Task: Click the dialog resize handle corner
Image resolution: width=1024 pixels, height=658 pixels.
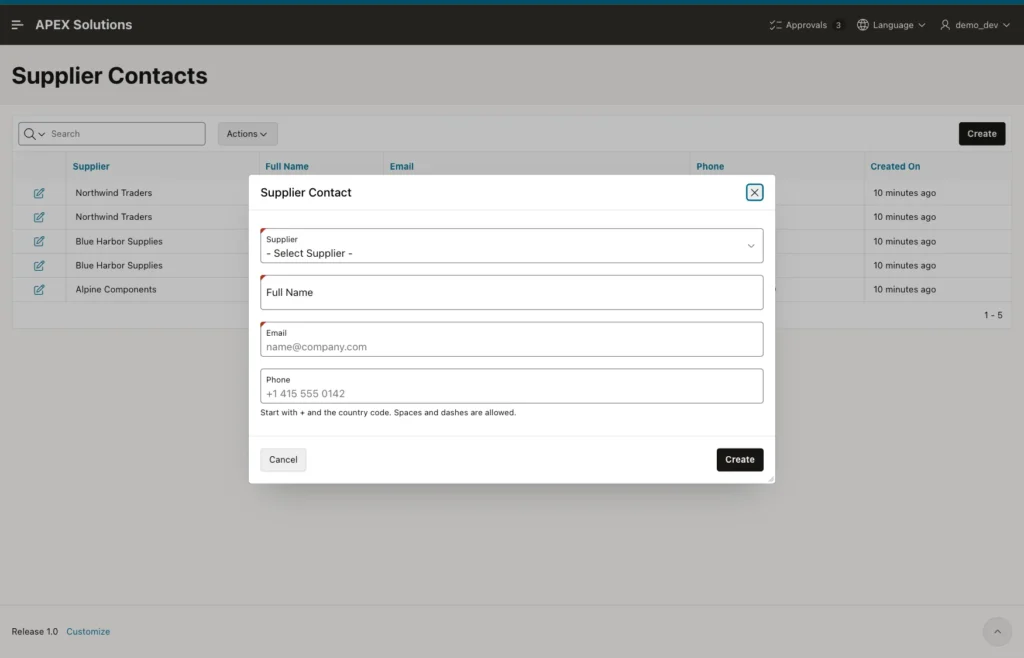Action: tap(771, 479)
